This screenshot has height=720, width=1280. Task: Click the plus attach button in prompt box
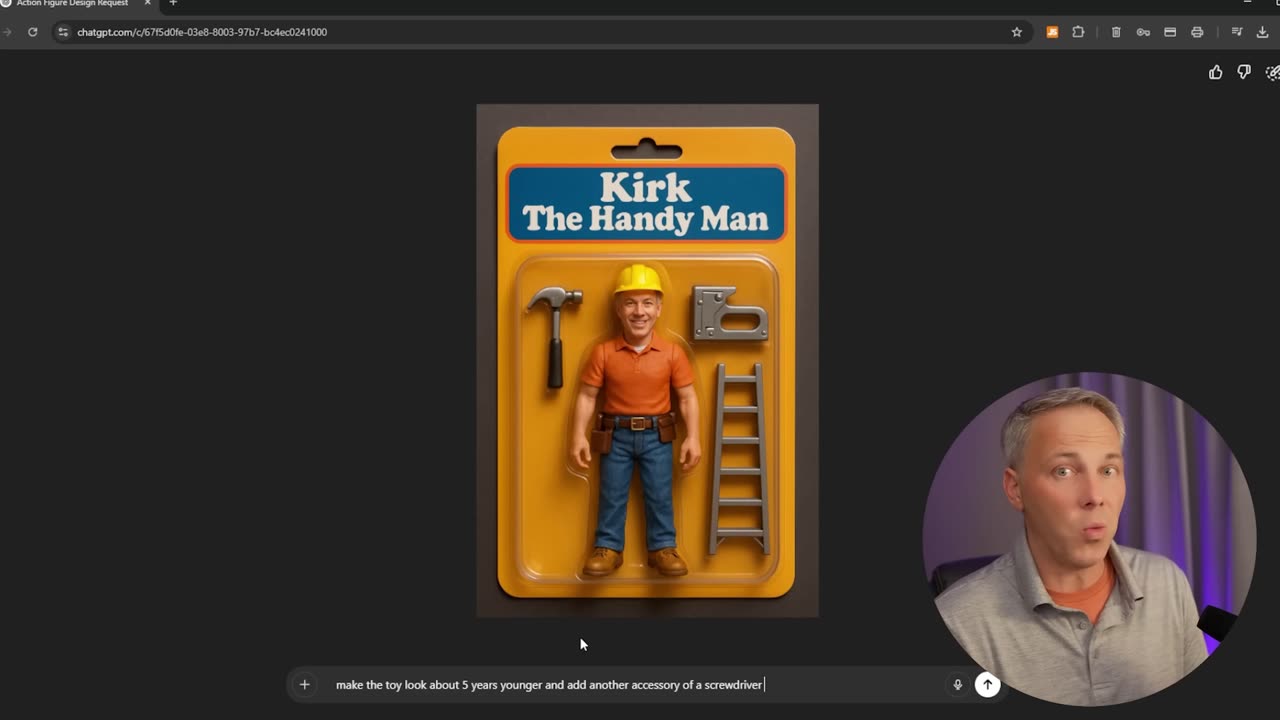click(x=305, y=685)
